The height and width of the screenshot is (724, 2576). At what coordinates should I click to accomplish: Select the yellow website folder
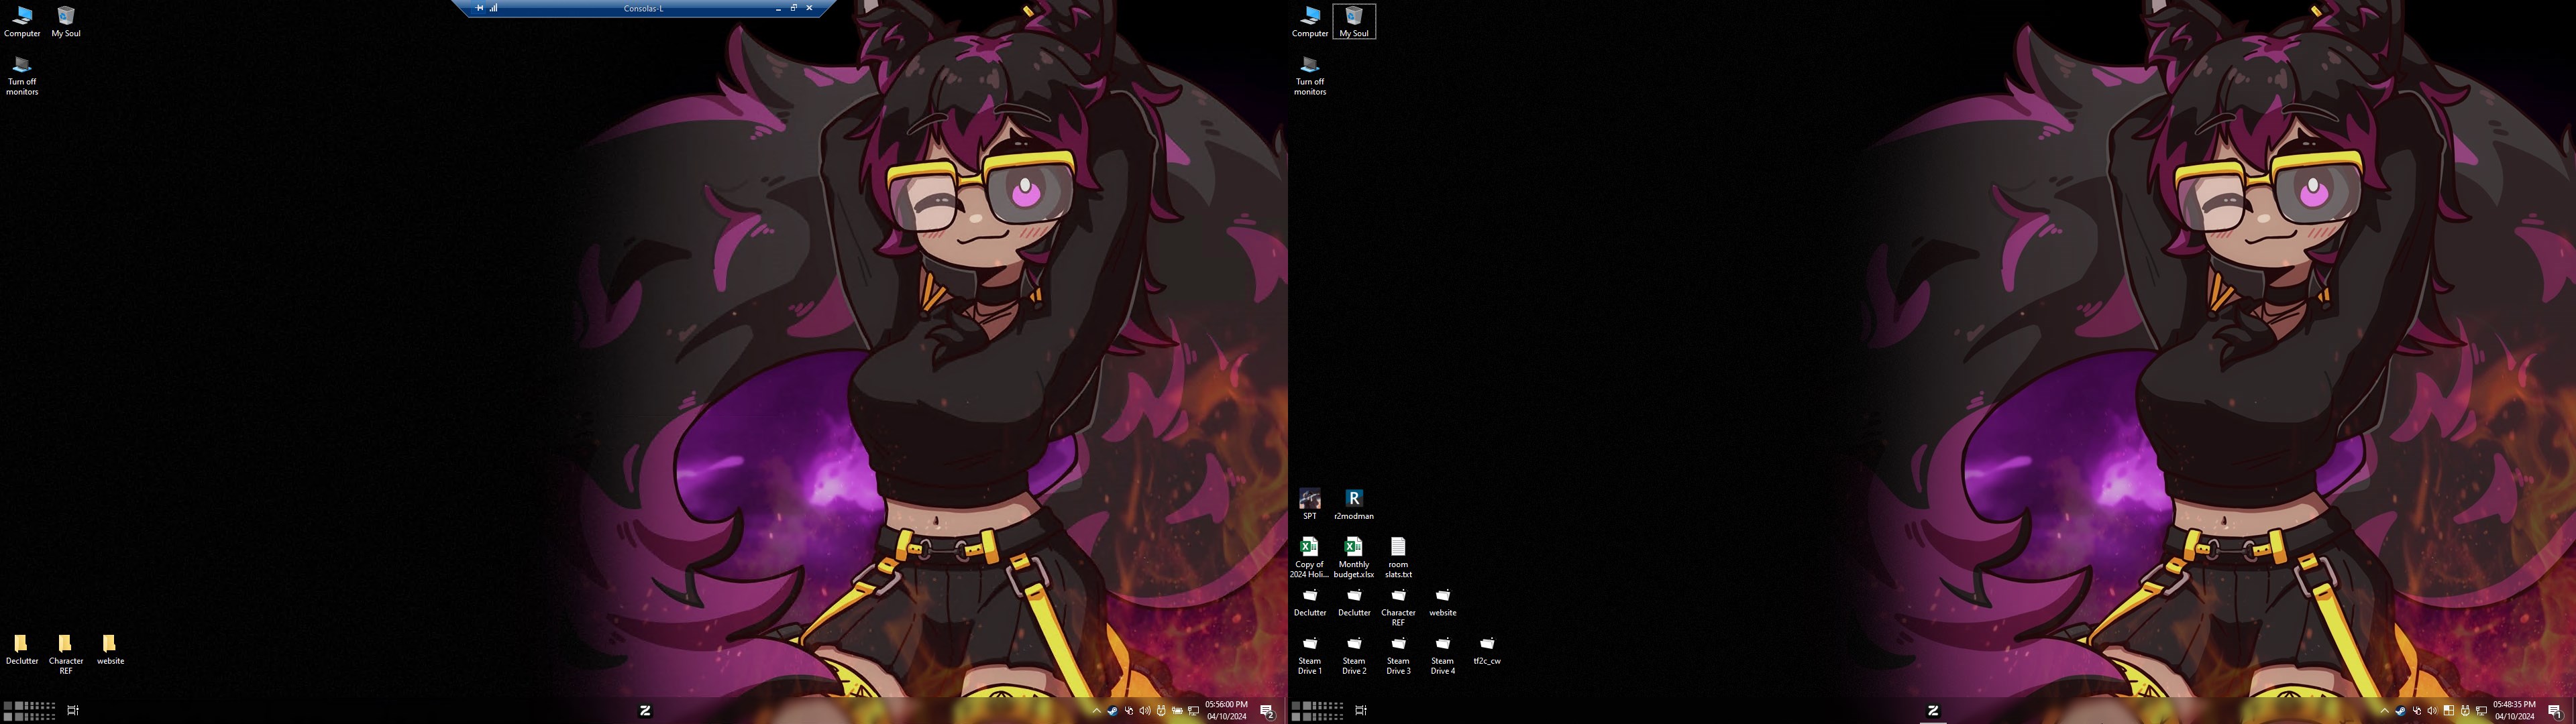[x=110, y=649]
